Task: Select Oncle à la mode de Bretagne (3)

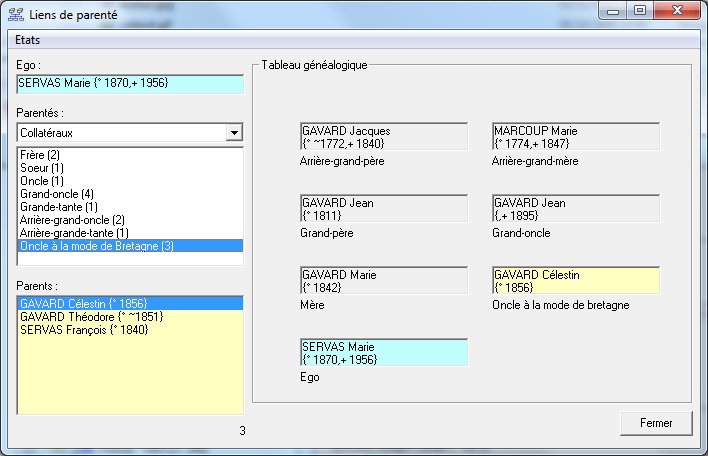Action: [97, 246]
